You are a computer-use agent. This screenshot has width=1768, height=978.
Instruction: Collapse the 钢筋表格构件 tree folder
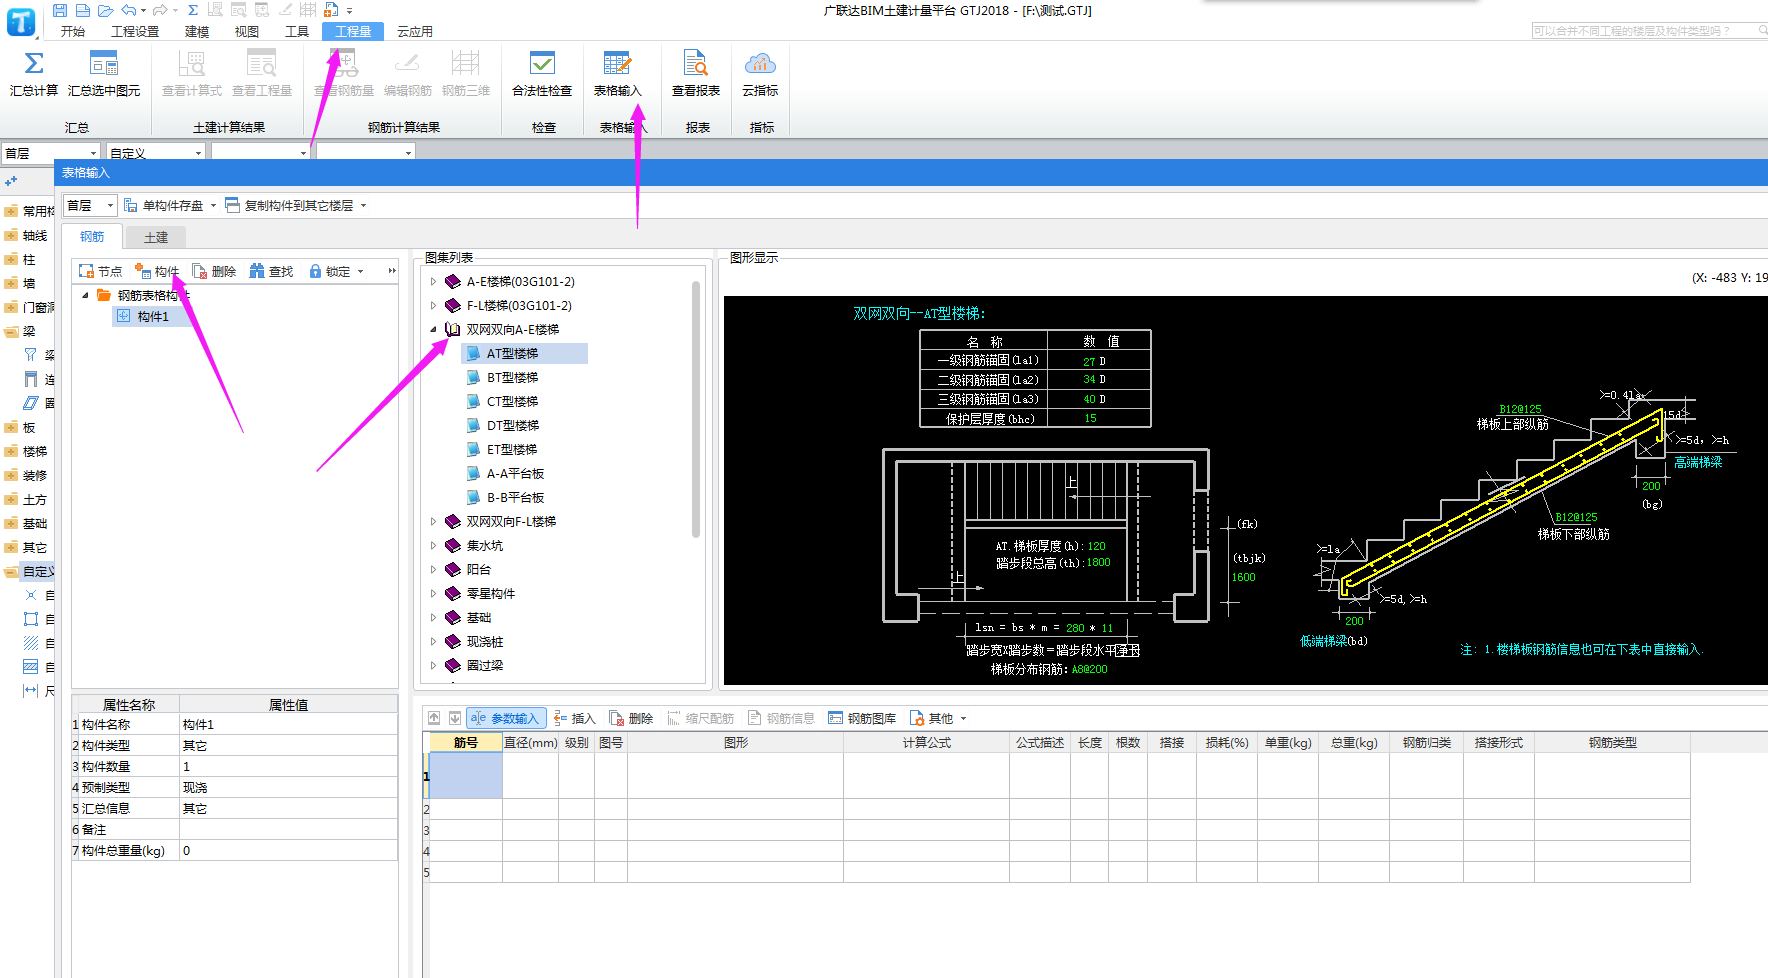click(x=85, y=295)
